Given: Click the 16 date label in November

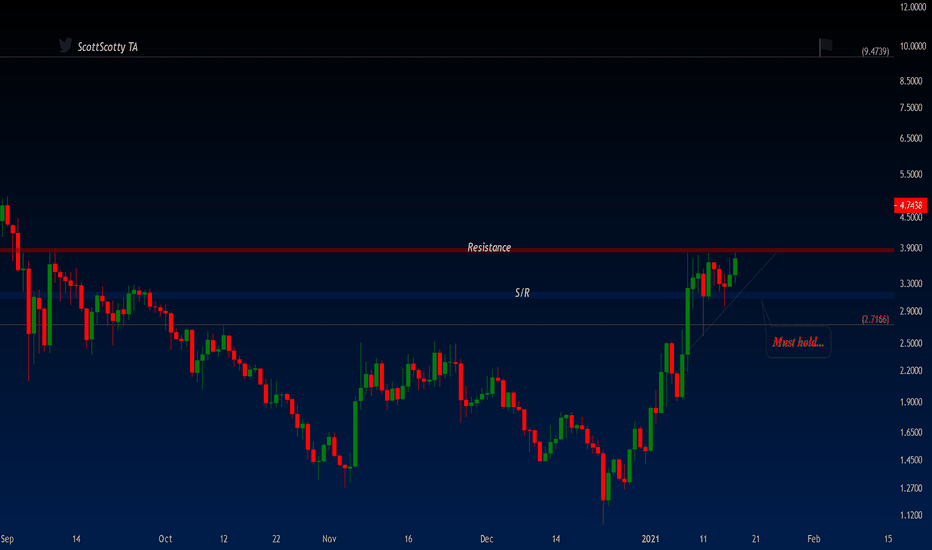Looking at the screenshot, I should point(408,539).
